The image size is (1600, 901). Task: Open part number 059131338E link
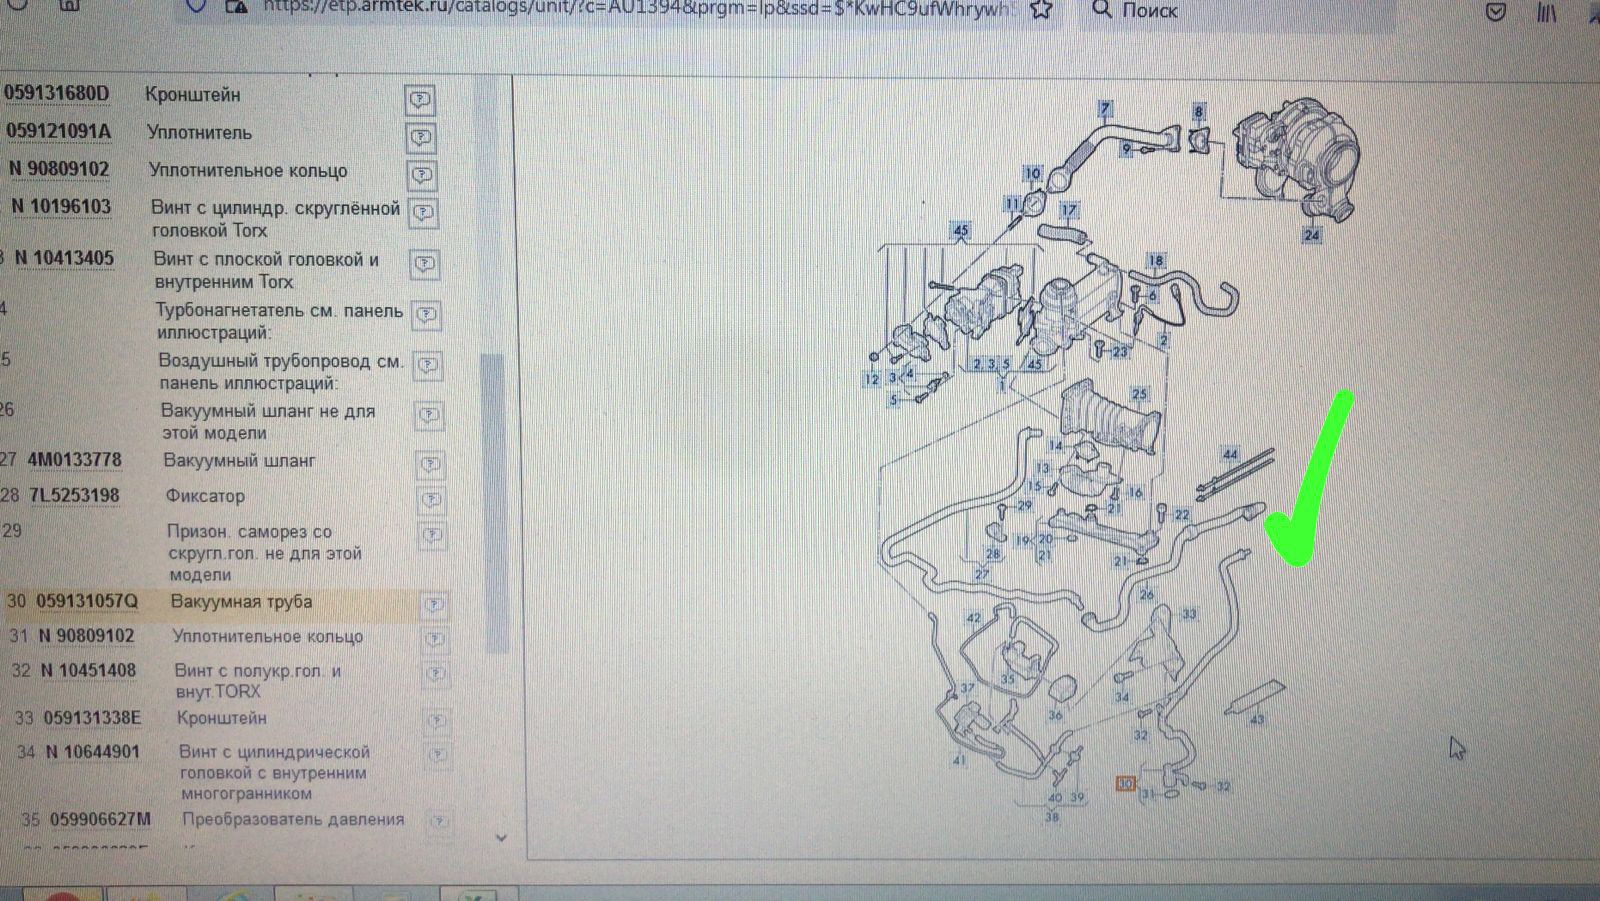pyautogui.click(x=92, y=718)
